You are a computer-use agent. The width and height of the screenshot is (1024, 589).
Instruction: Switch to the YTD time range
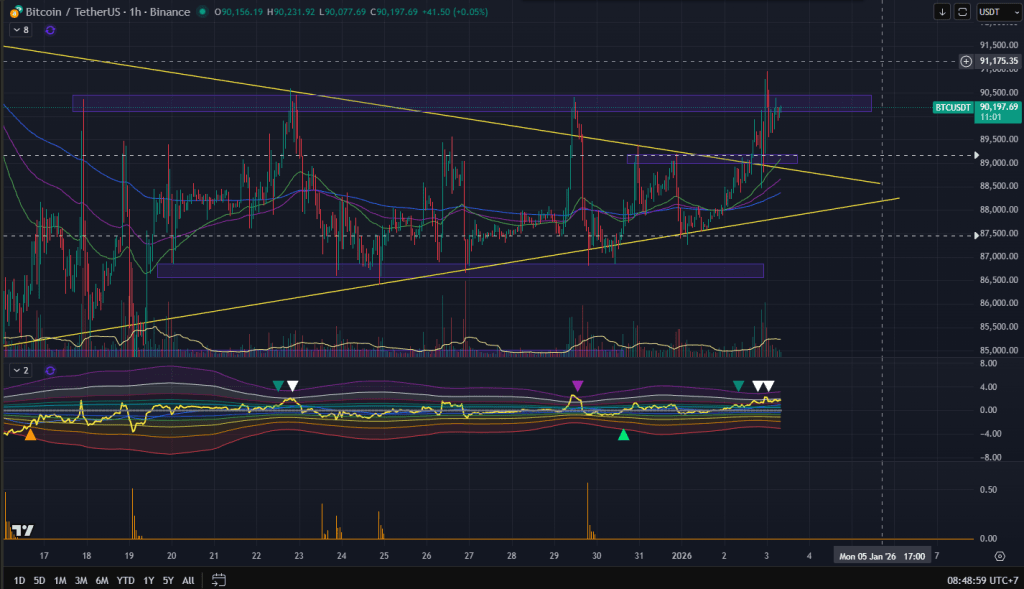[125, 580]
